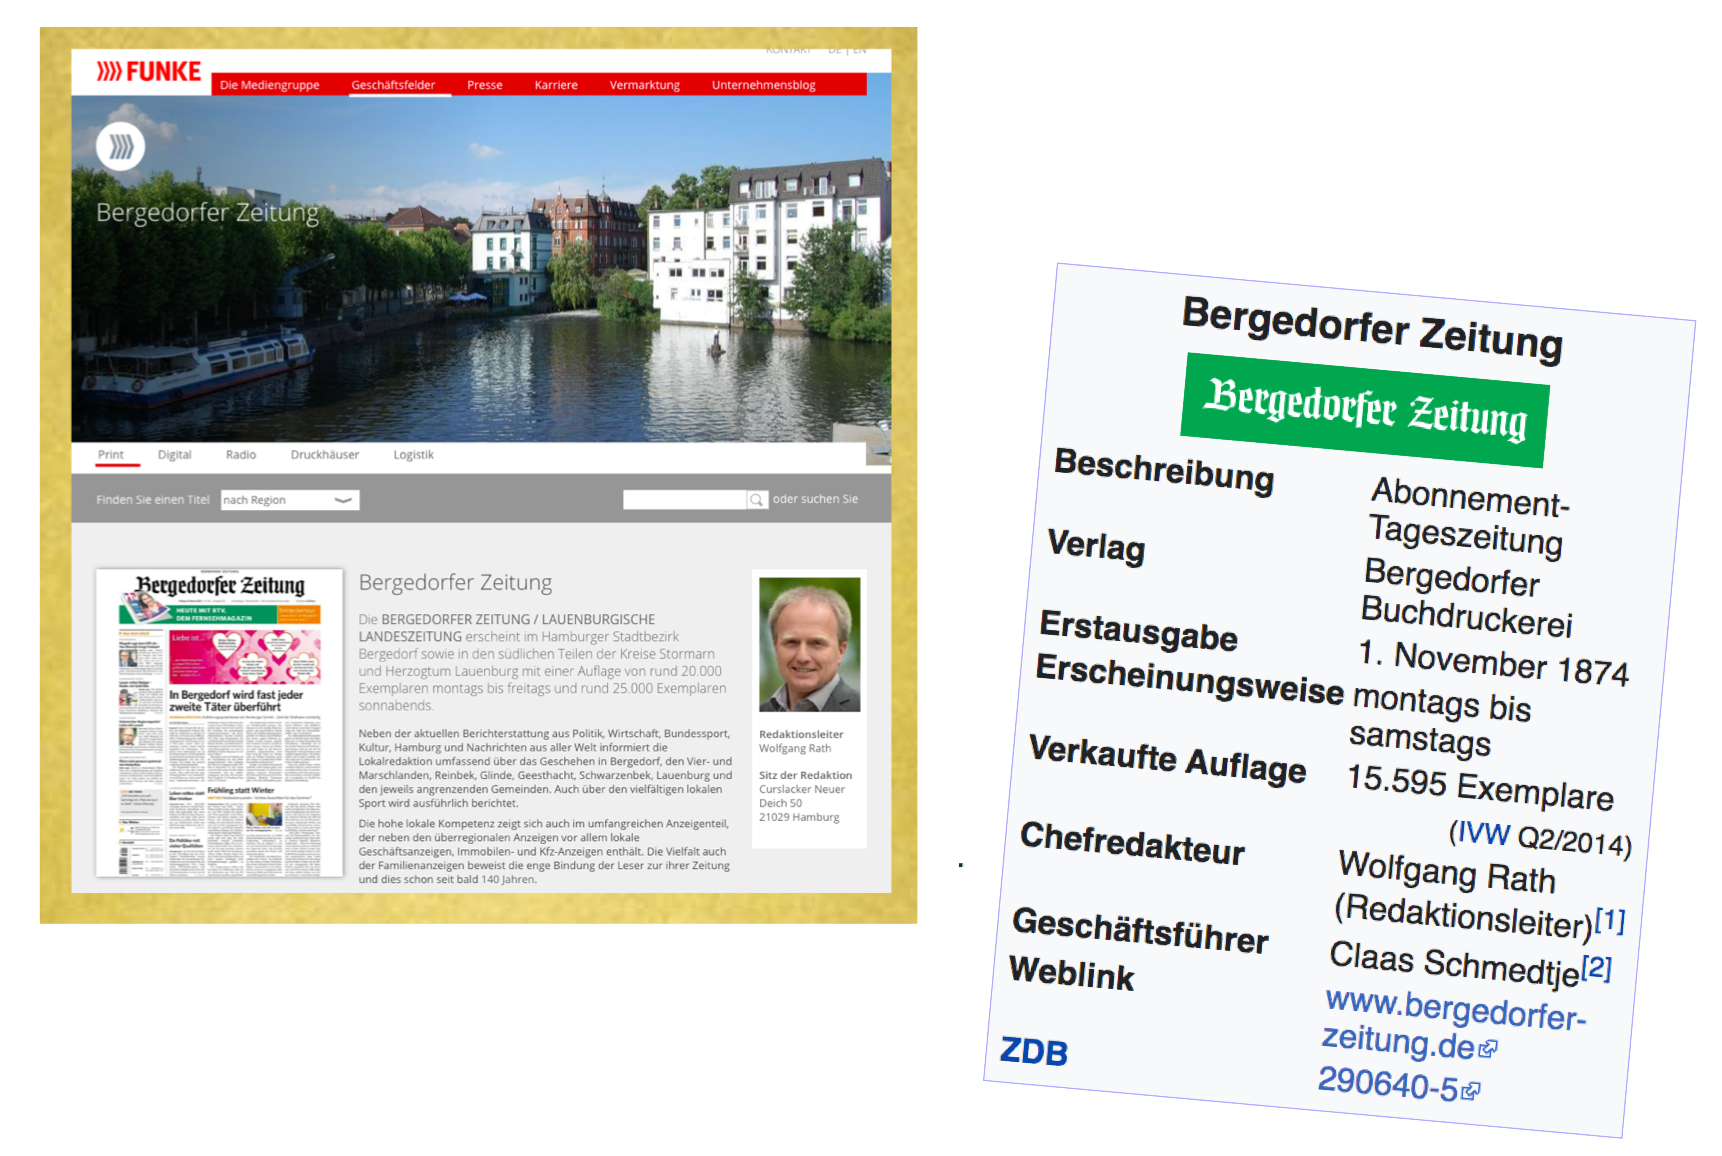This screenshot has width=1722, height=1156.
Task: Click the infobox title Bergedorfer Zeitung
Action: point(1372,329)
